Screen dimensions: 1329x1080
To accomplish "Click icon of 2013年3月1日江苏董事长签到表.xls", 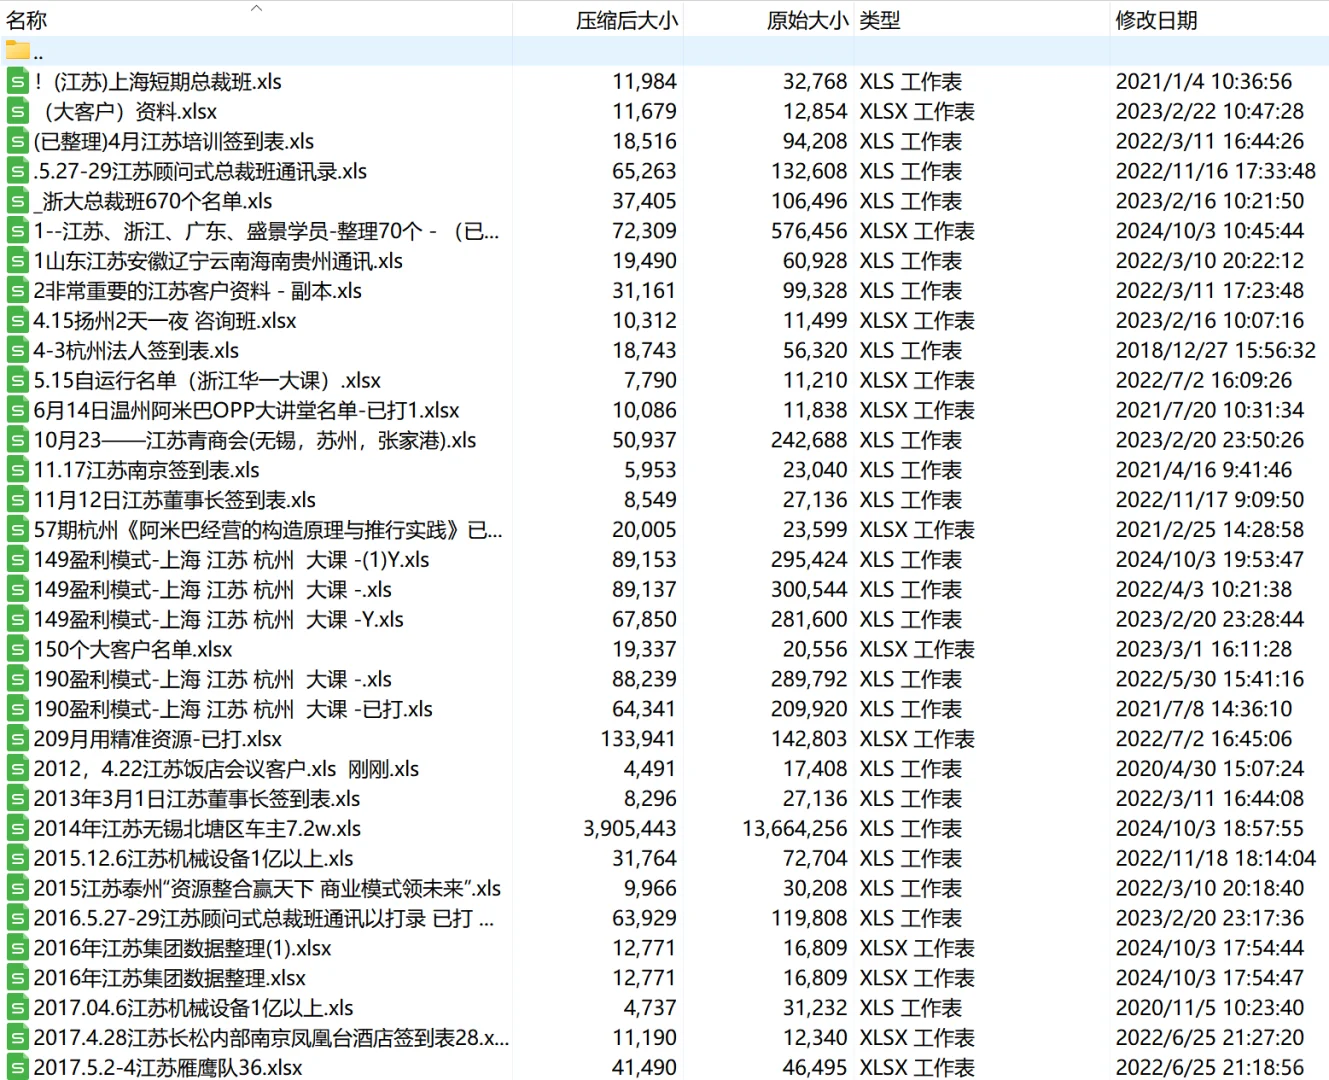I will tap(18, 799).
